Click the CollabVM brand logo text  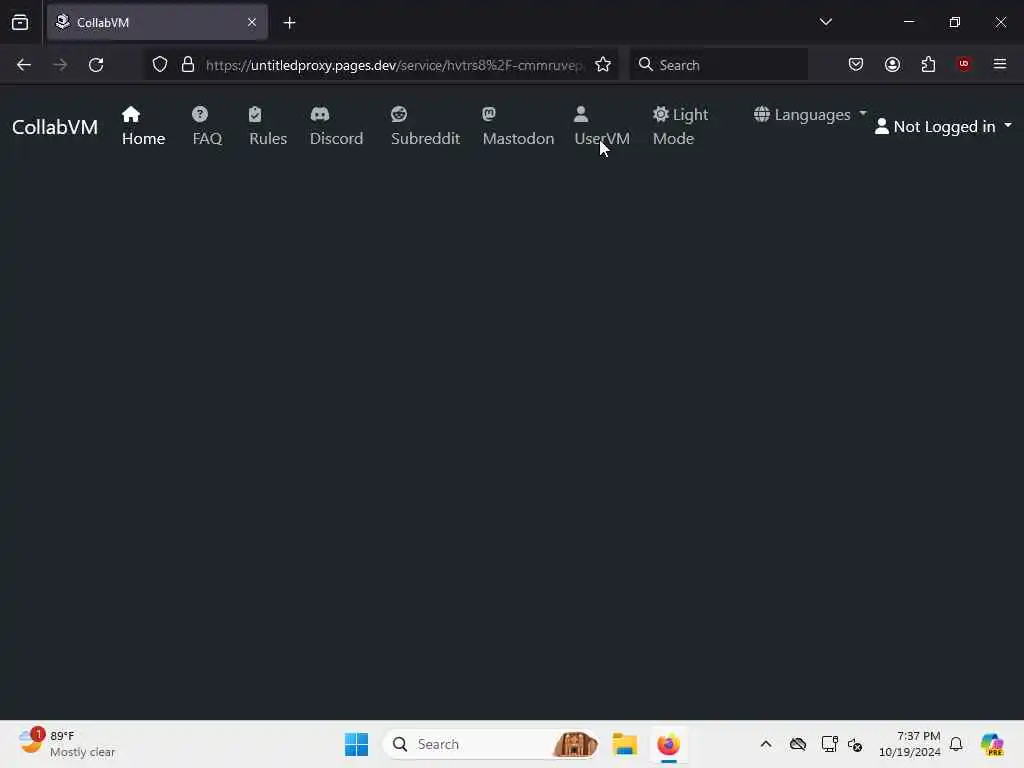55,126
